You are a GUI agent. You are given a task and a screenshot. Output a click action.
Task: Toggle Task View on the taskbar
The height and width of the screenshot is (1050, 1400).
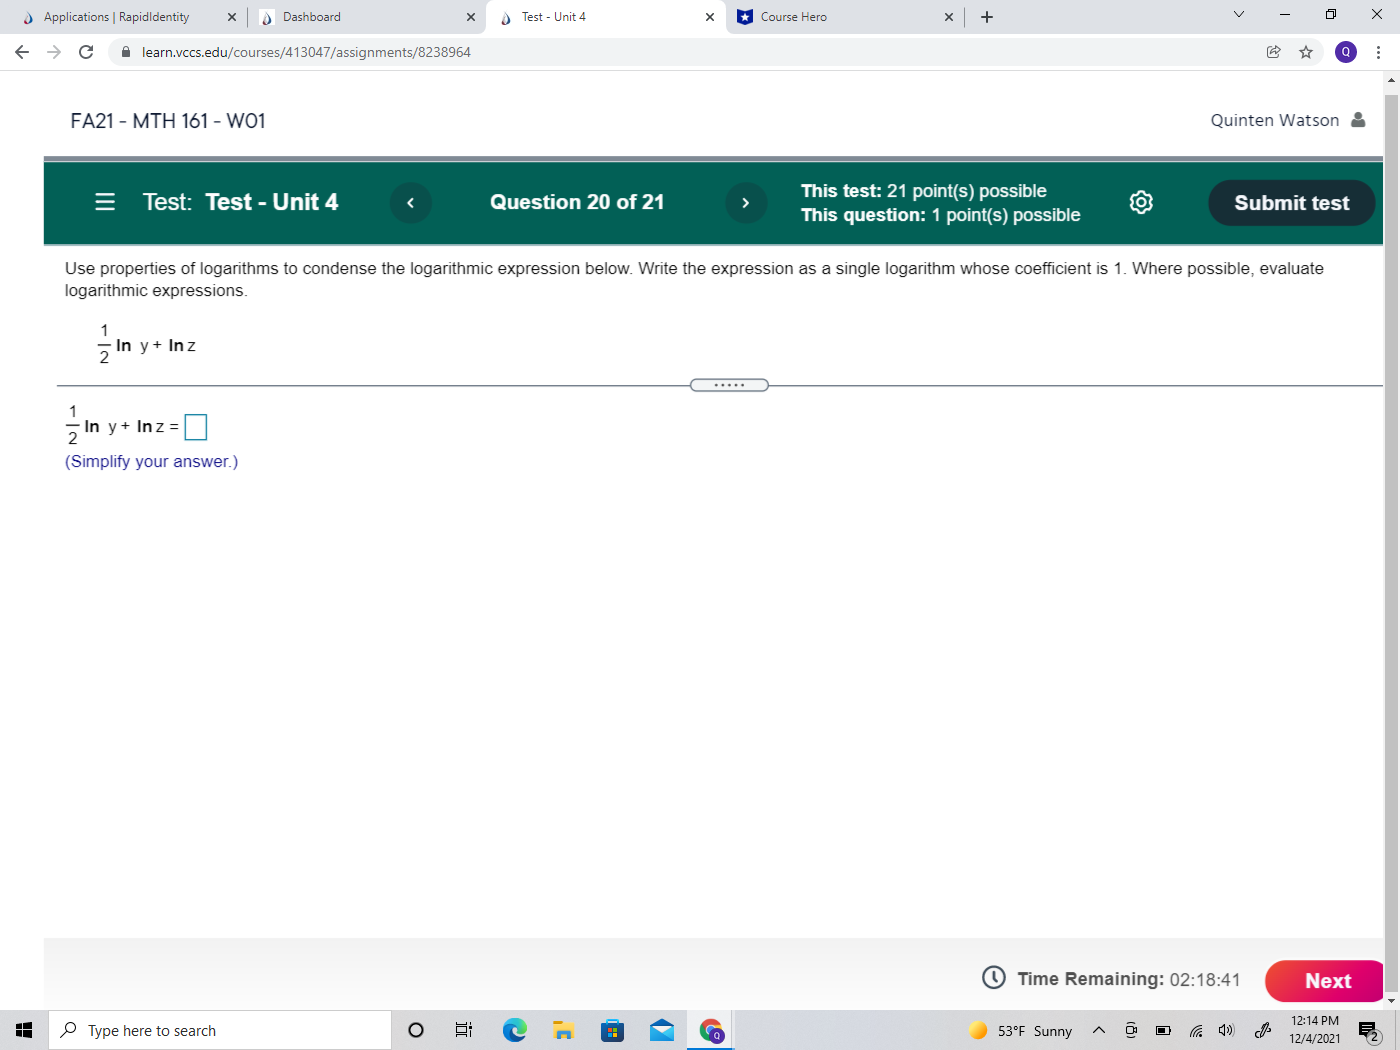(x=463, y=1029)
